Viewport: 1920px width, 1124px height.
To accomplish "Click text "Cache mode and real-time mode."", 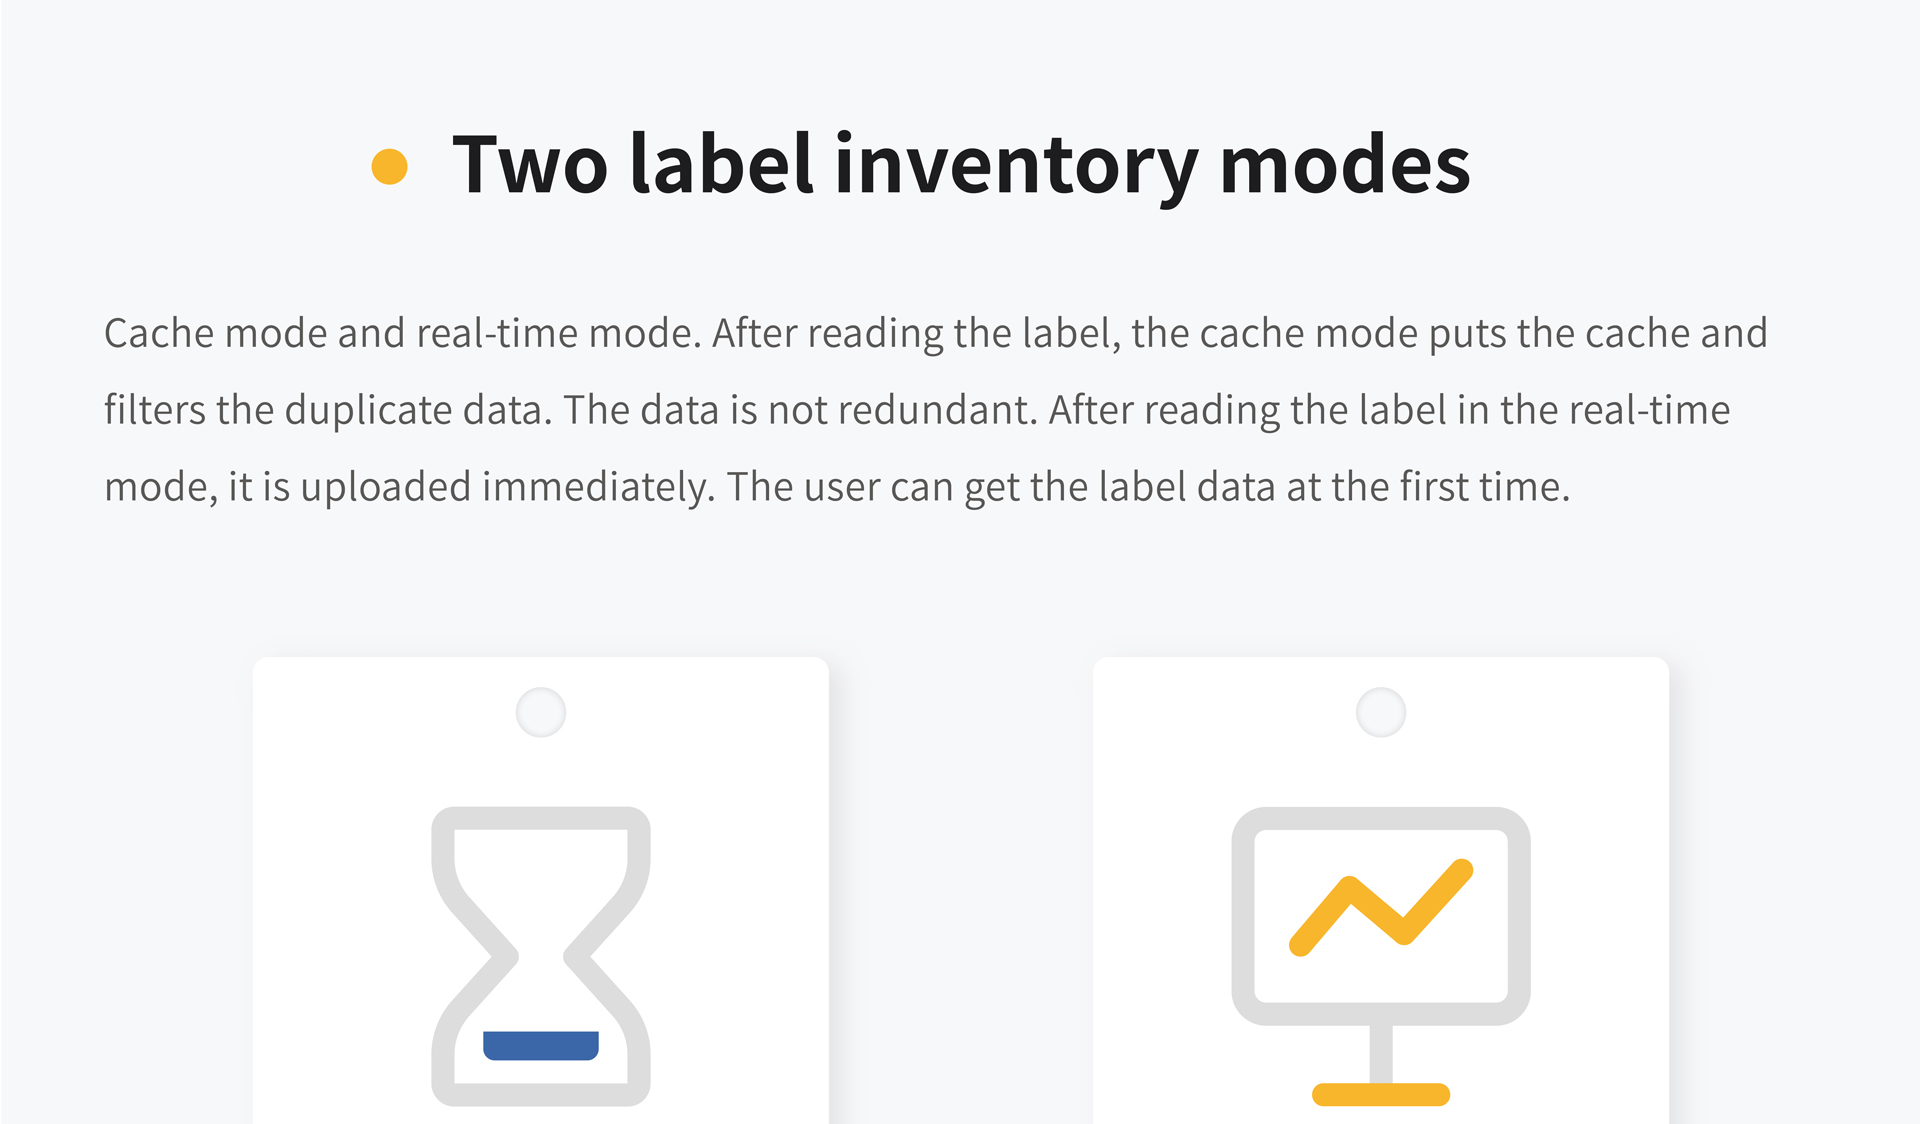I will (x=403, y=334).
